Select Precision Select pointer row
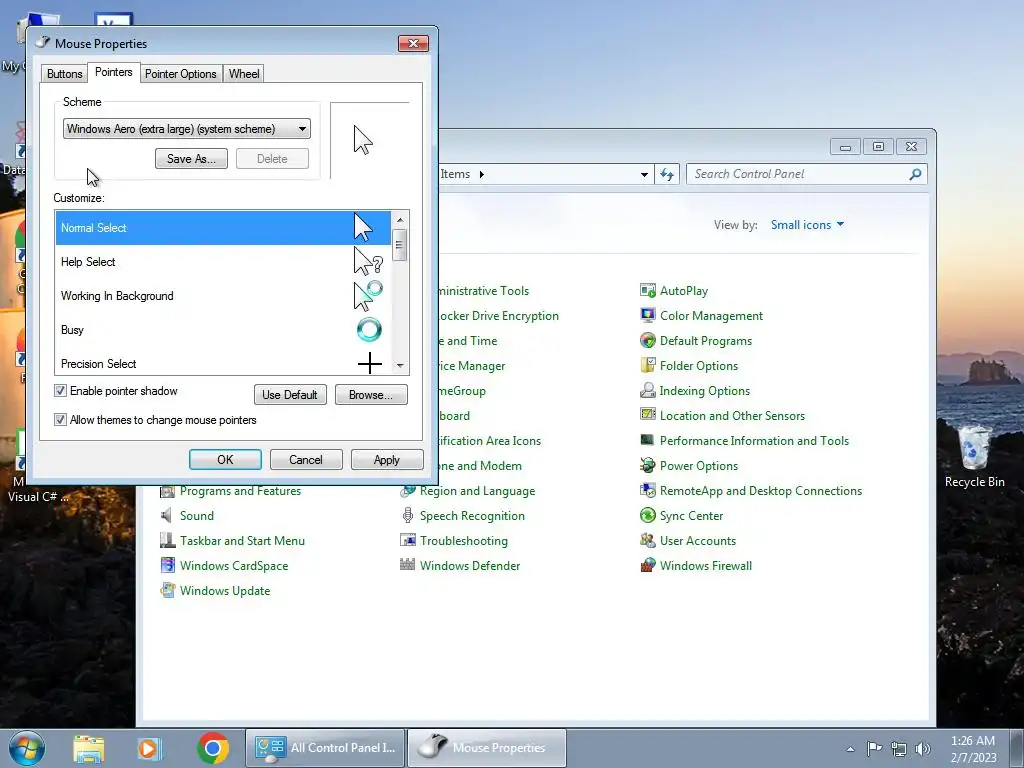 (x=223, y=362)
